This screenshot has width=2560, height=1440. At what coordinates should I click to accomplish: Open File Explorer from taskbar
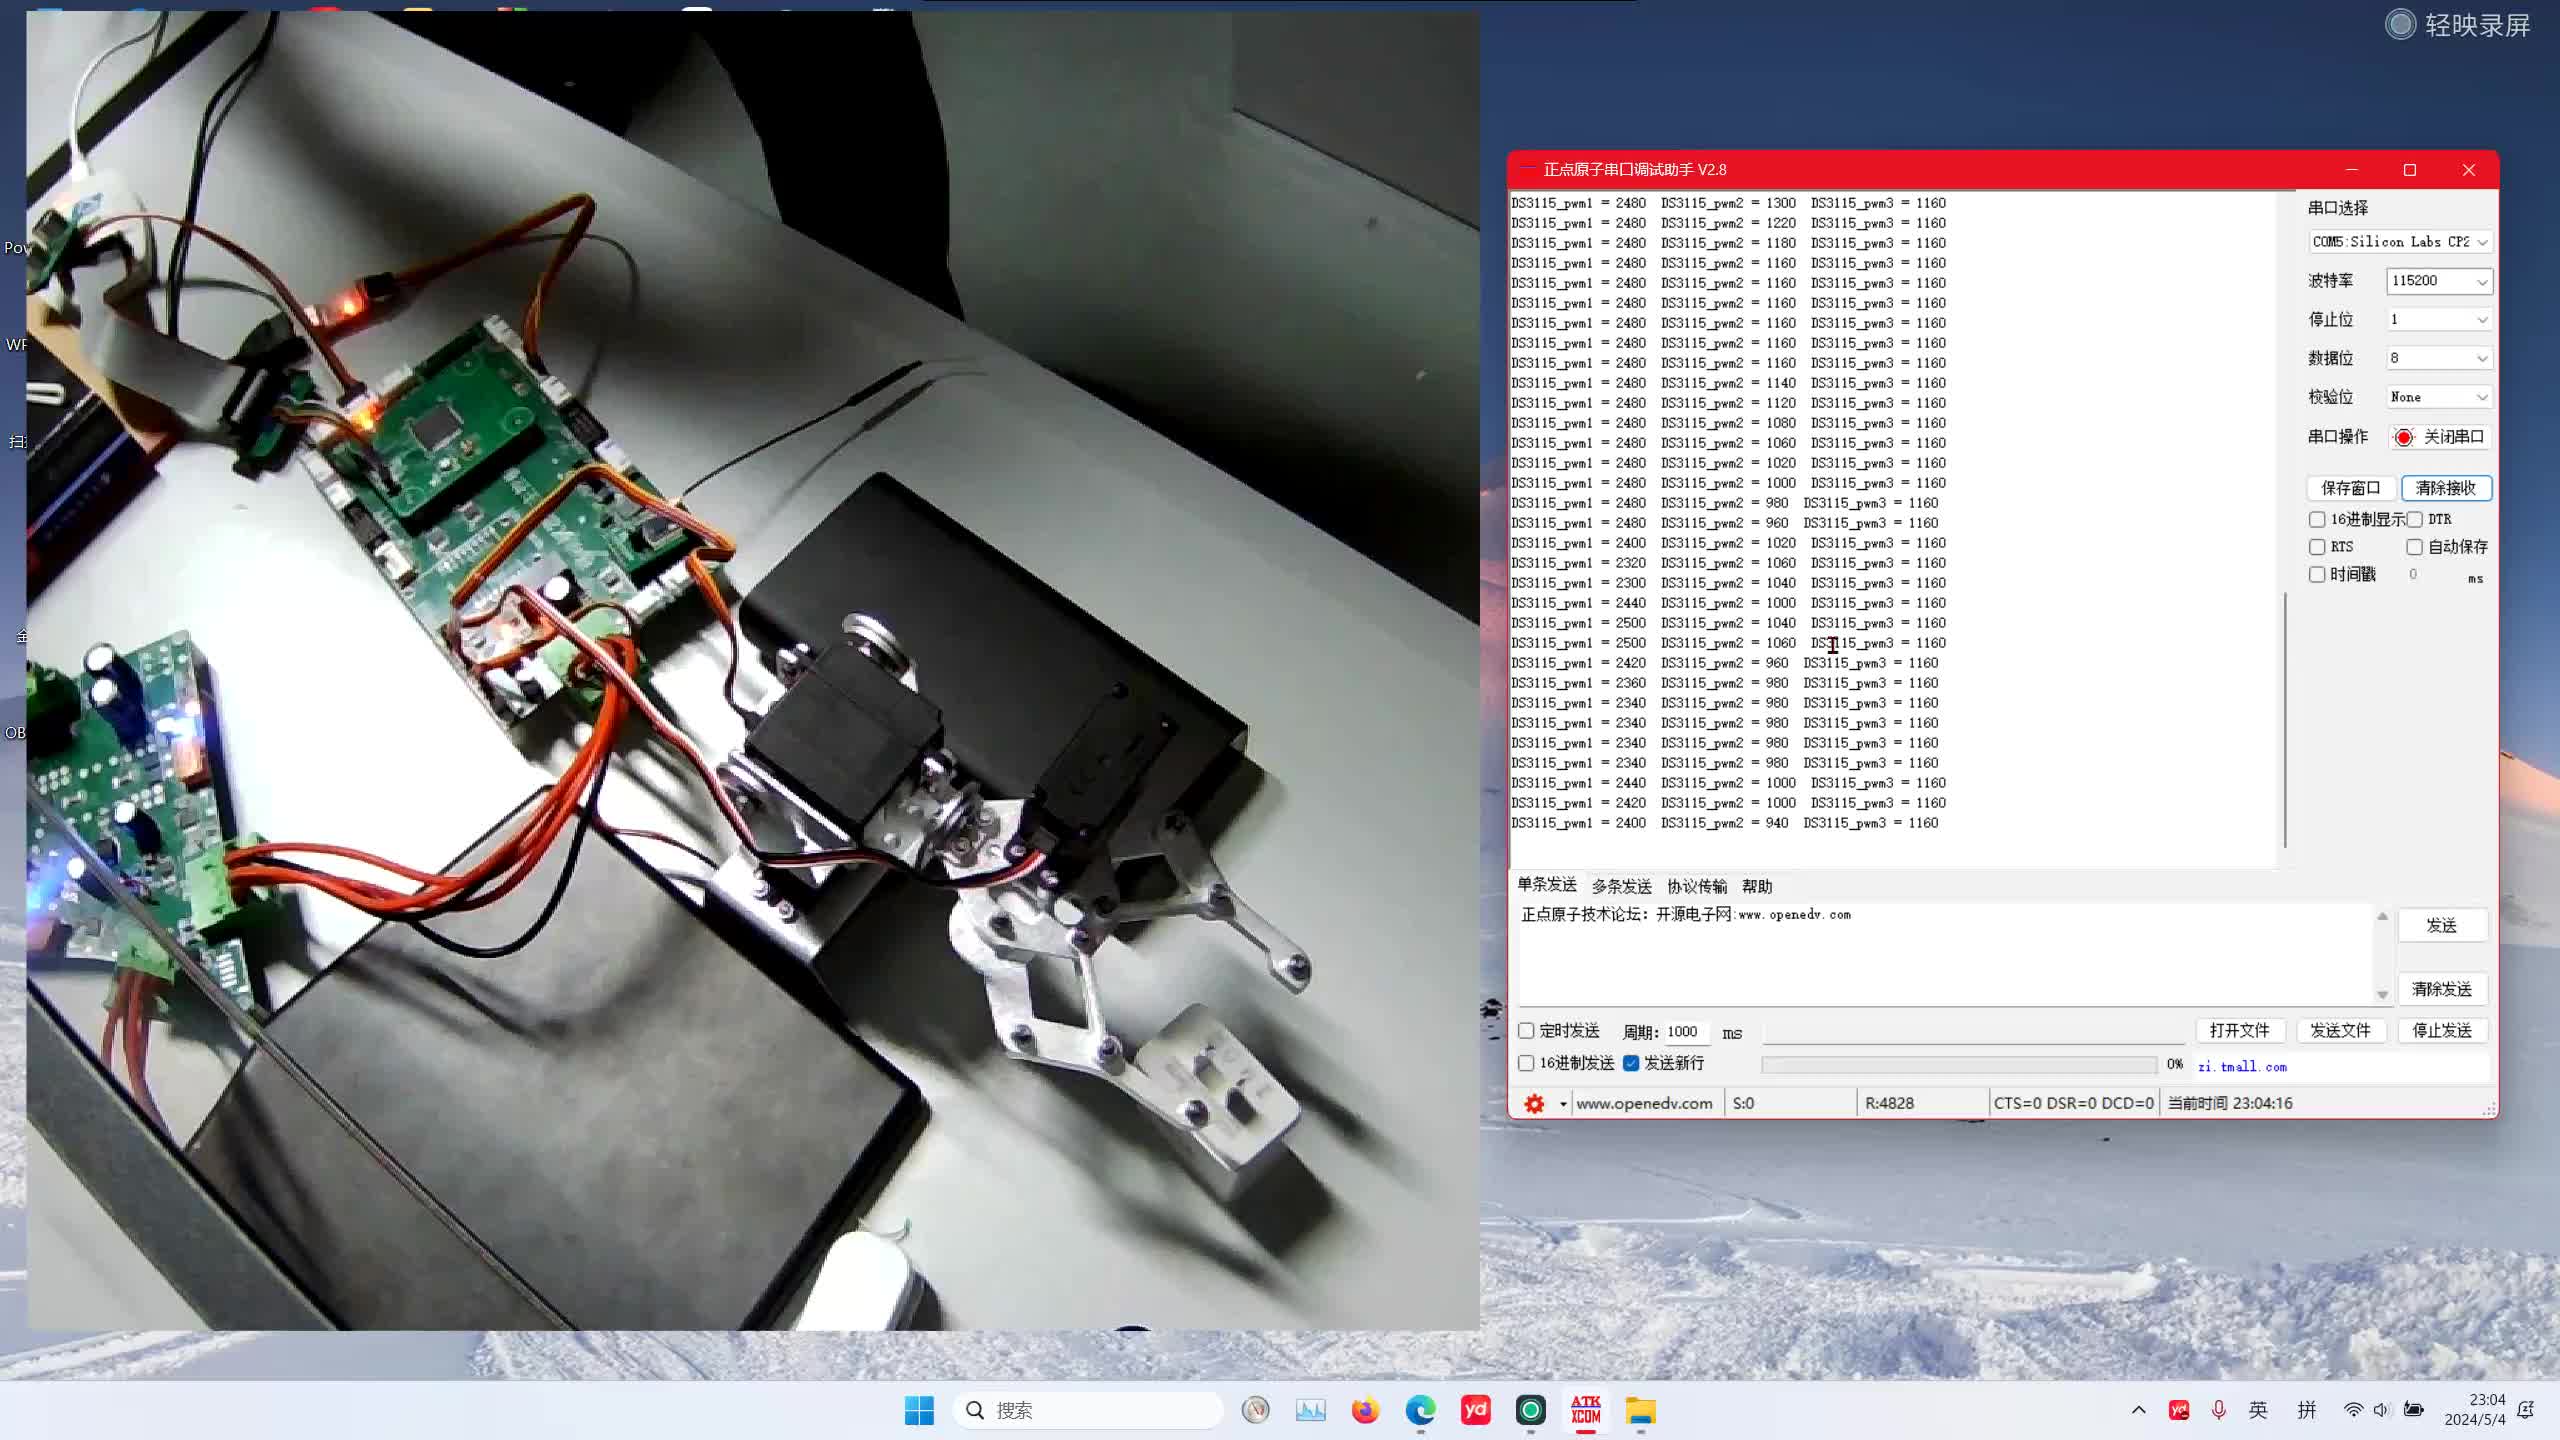pos(1640,1410)
